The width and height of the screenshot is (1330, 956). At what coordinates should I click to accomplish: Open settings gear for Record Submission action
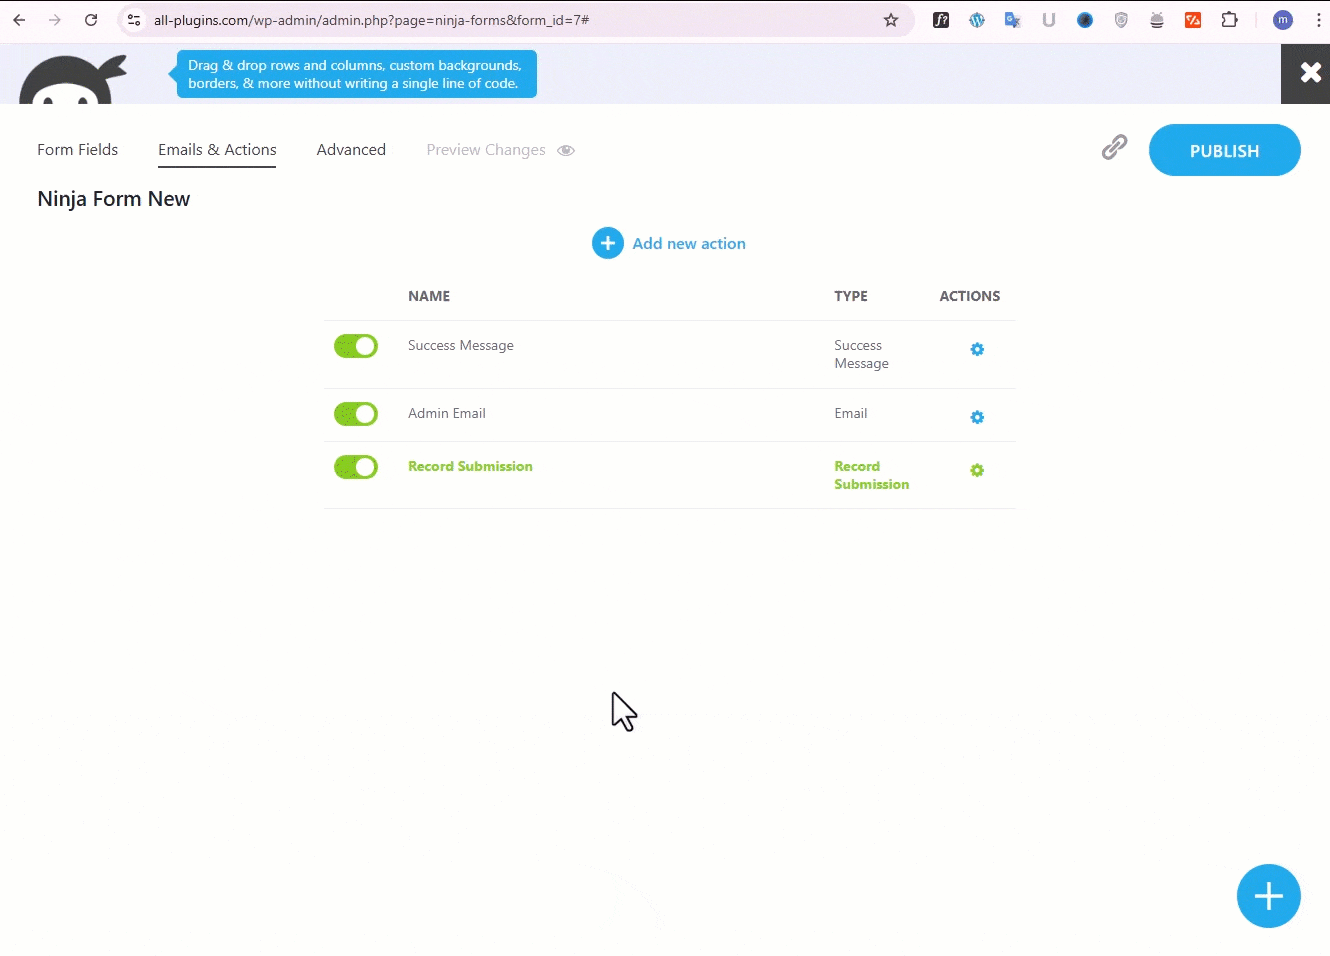977,470
